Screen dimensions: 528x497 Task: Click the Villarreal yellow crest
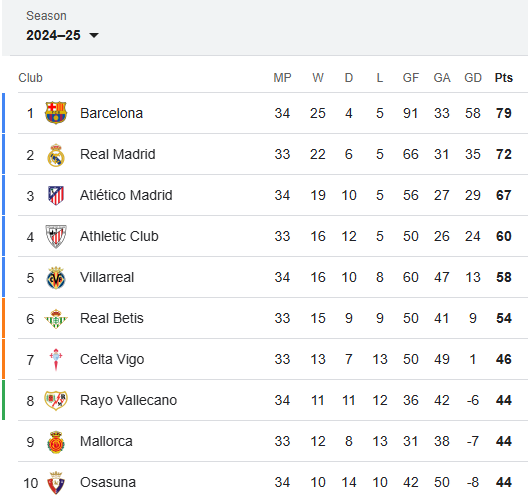click(x=56, y=278)
